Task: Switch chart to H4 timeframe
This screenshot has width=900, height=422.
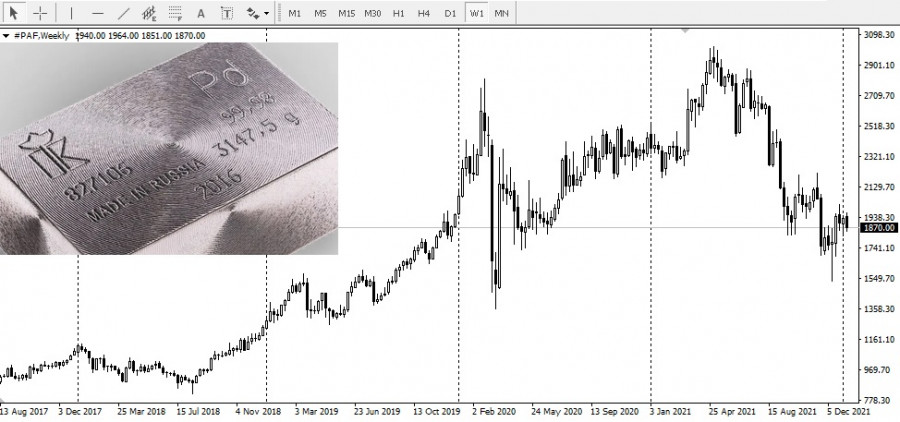Action: (x=424, y=13)
